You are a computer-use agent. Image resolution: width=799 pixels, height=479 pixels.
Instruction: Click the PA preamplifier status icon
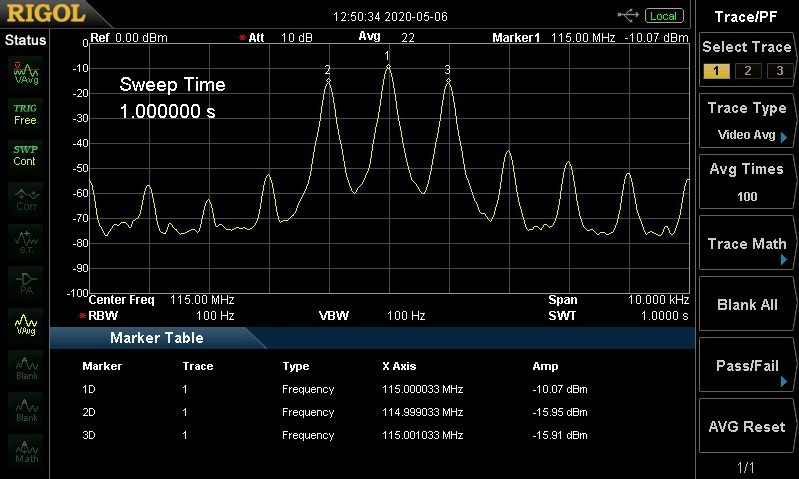coord(26,283)
